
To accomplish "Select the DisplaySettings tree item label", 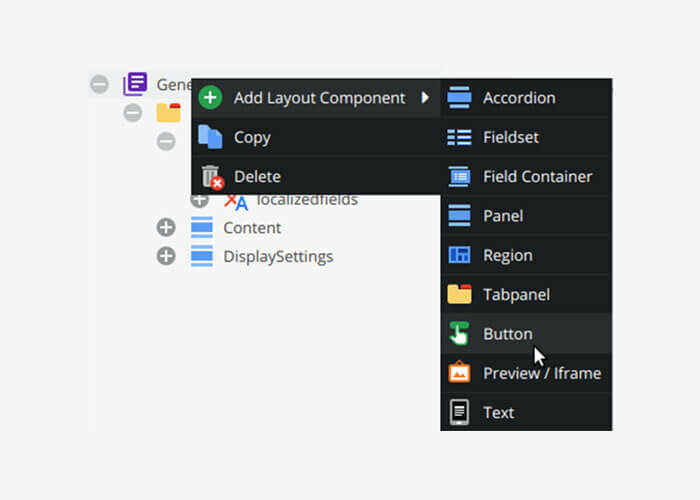I will coord(278,257).
